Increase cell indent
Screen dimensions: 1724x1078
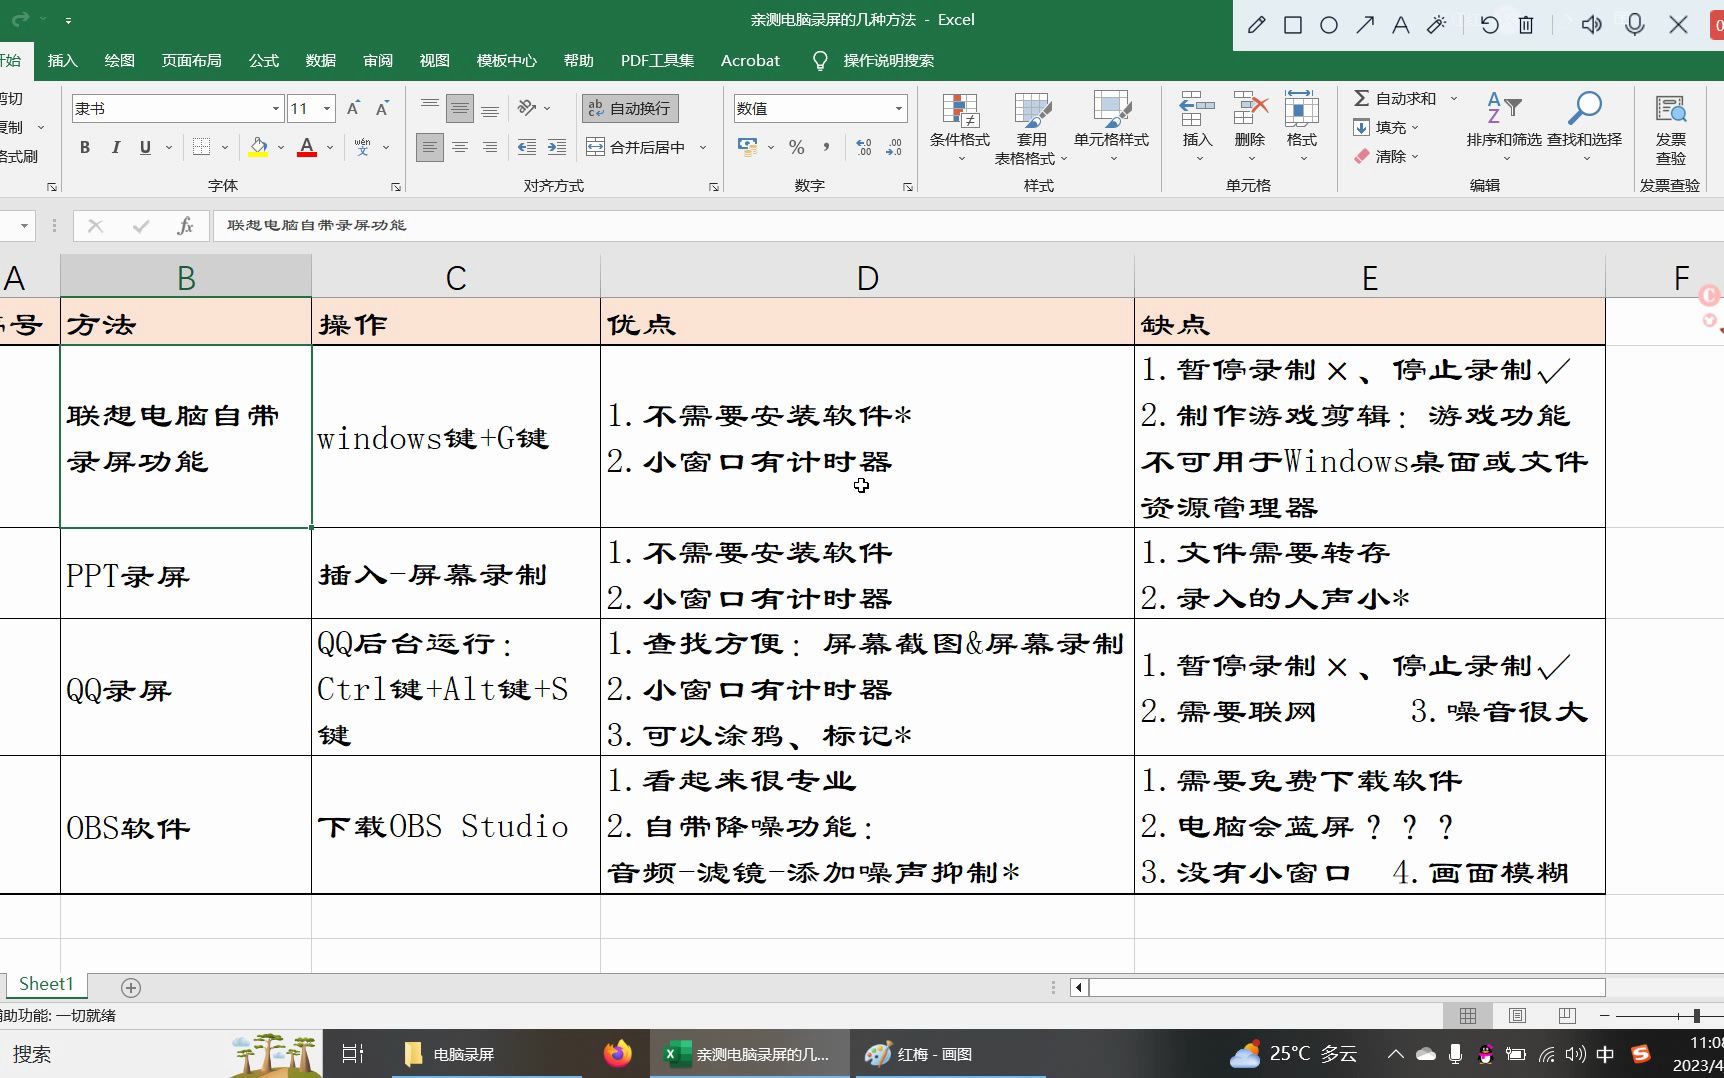pyautogui.click(x=557, y=147)
